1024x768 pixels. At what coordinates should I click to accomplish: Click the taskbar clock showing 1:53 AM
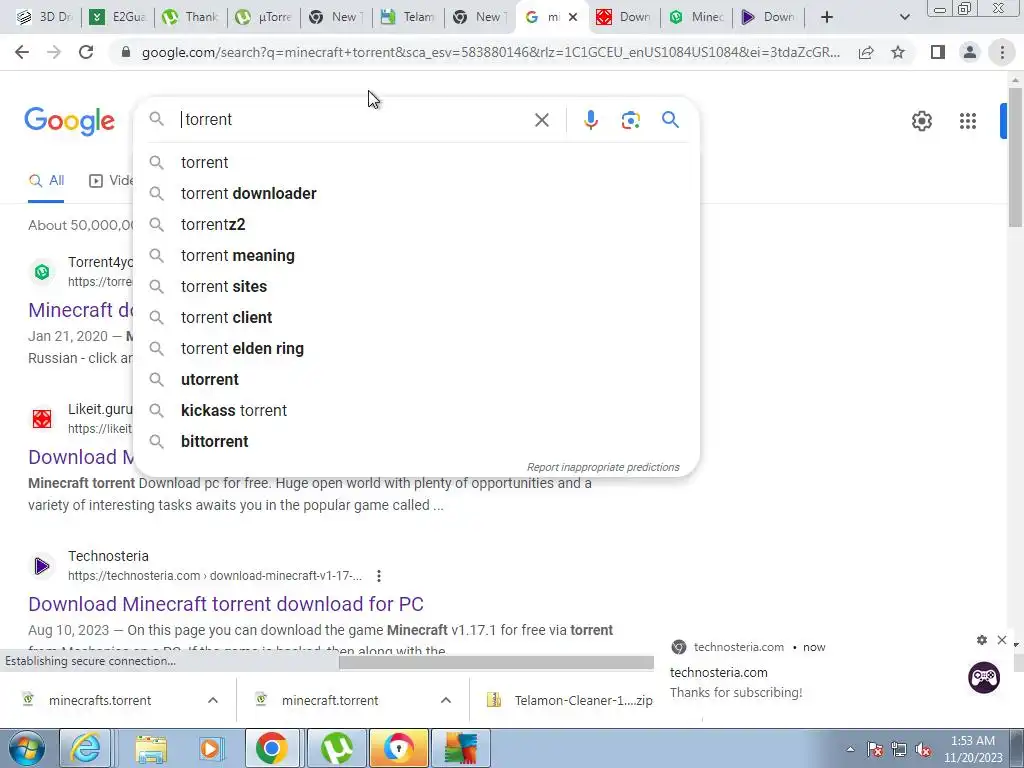tap(973, 749)
